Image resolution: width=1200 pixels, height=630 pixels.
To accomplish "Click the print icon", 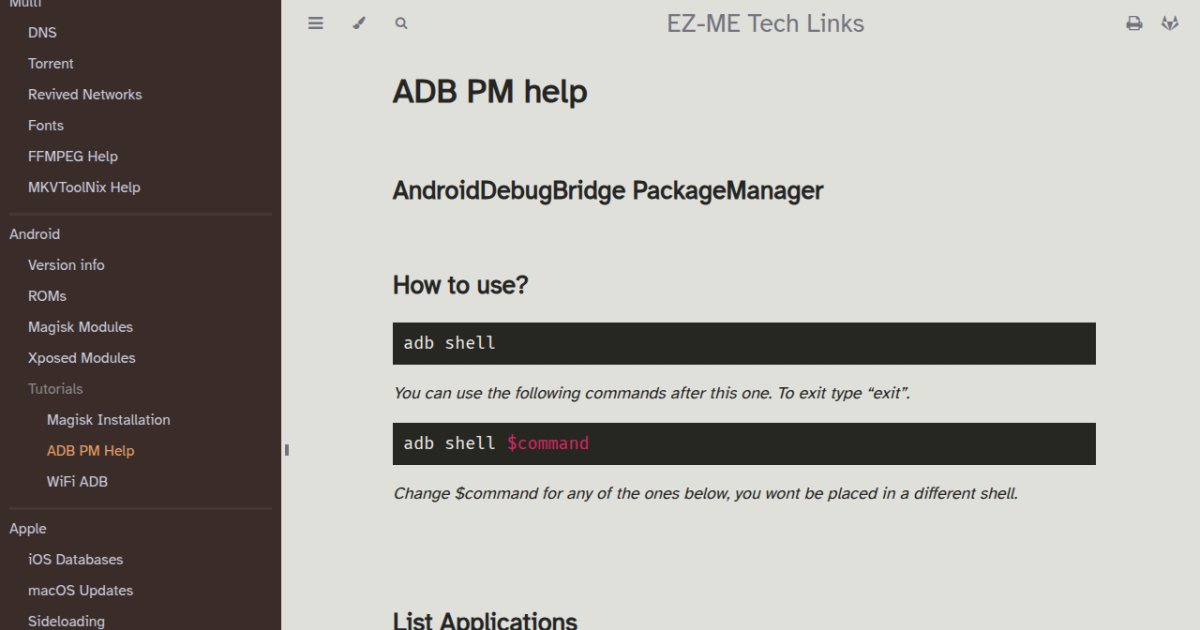I will pyautogui.click(x=1134, y=23).
